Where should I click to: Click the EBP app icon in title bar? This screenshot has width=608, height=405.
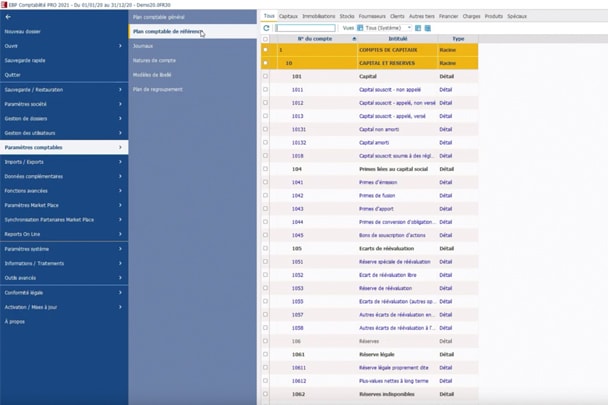click(x=5, y=4)
